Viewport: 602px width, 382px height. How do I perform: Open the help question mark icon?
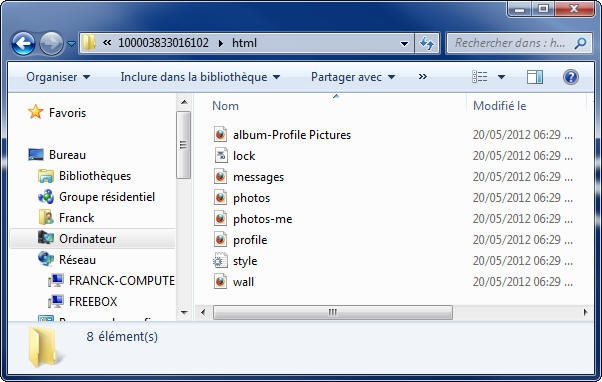pyautogui.click(x=571, y=77)
